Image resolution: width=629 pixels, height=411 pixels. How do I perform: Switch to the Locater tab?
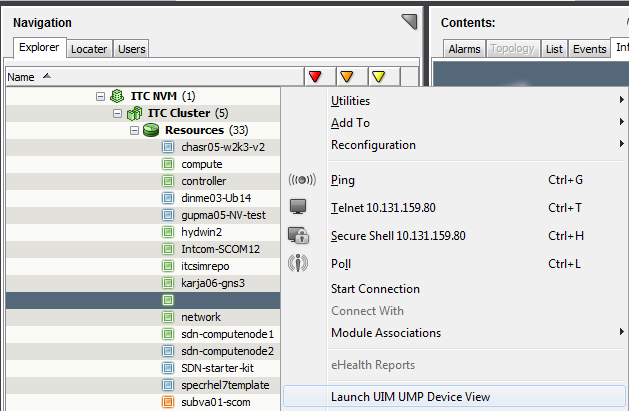(x=89, y=49)
